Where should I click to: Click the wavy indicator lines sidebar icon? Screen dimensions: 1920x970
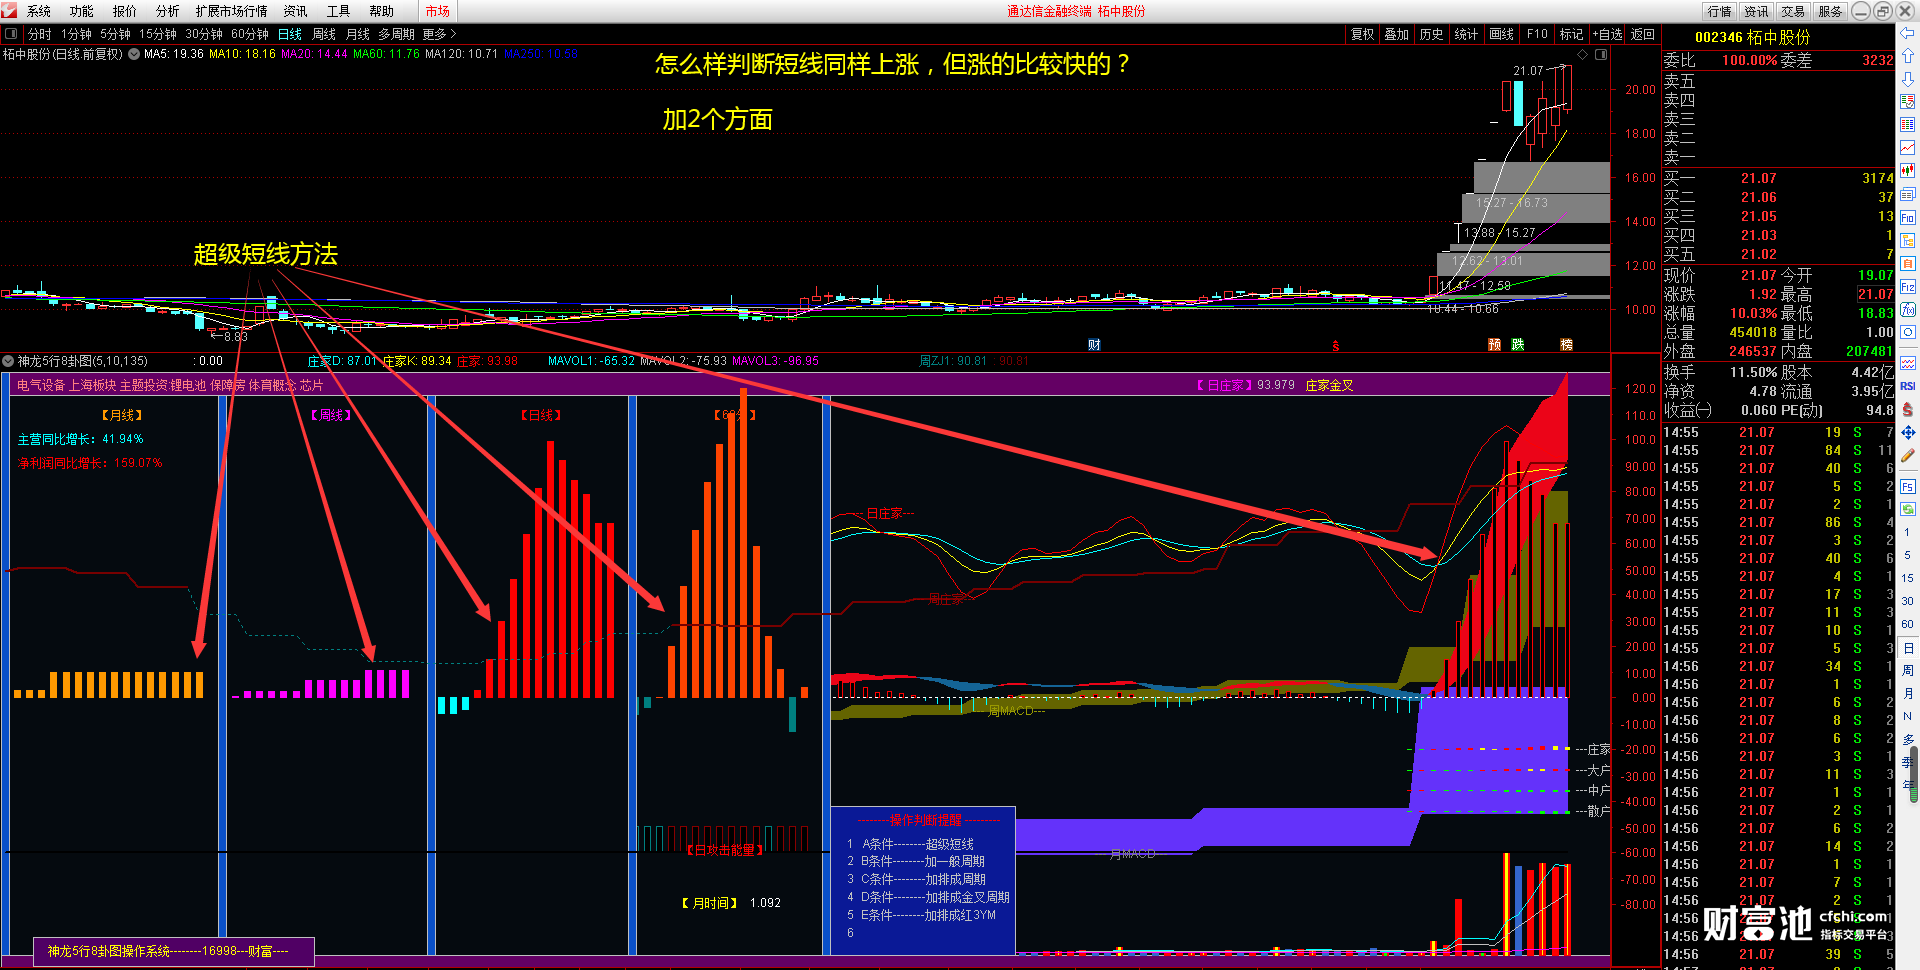pyautogui.click(x=1908, y=363)
